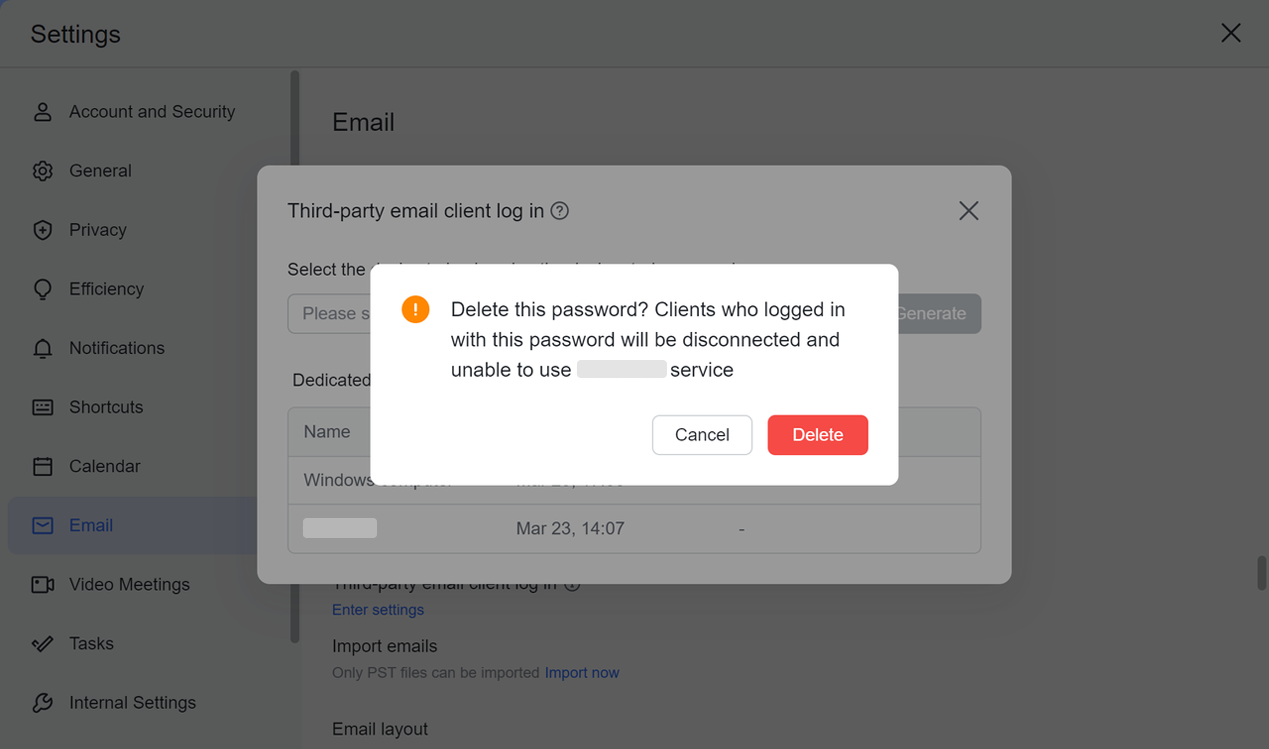This screenshot has width=1269, height=749.
Task: Click the Internal Settings wrench icon
Action: [42, 702]
